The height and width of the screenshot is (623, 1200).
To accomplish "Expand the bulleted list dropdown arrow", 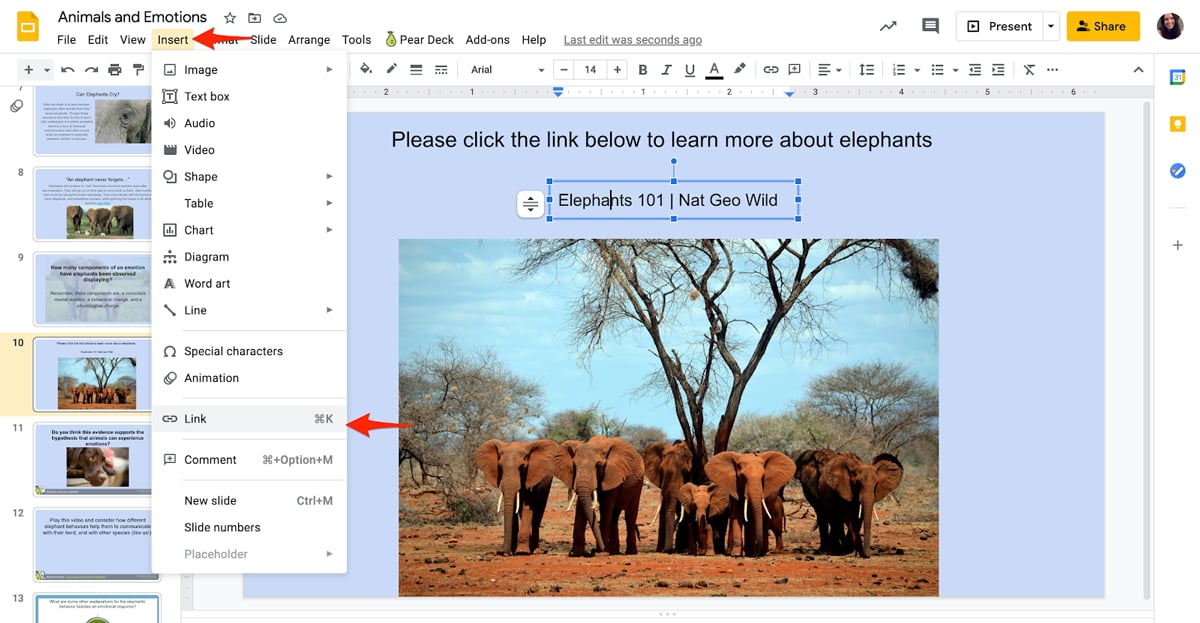I will (955, 70).
